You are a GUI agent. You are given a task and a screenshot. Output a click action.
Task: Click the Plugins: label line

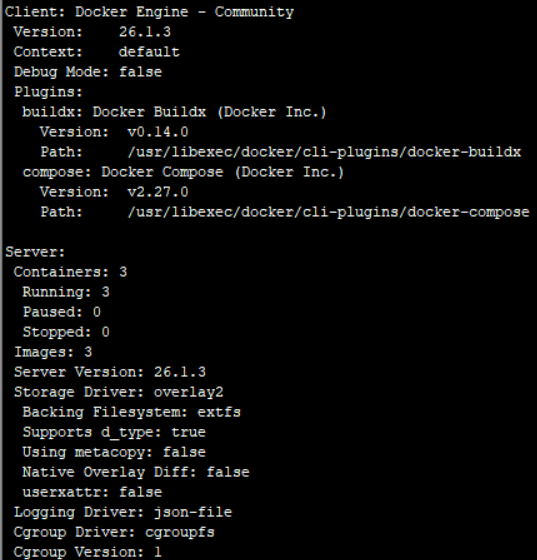48,92
